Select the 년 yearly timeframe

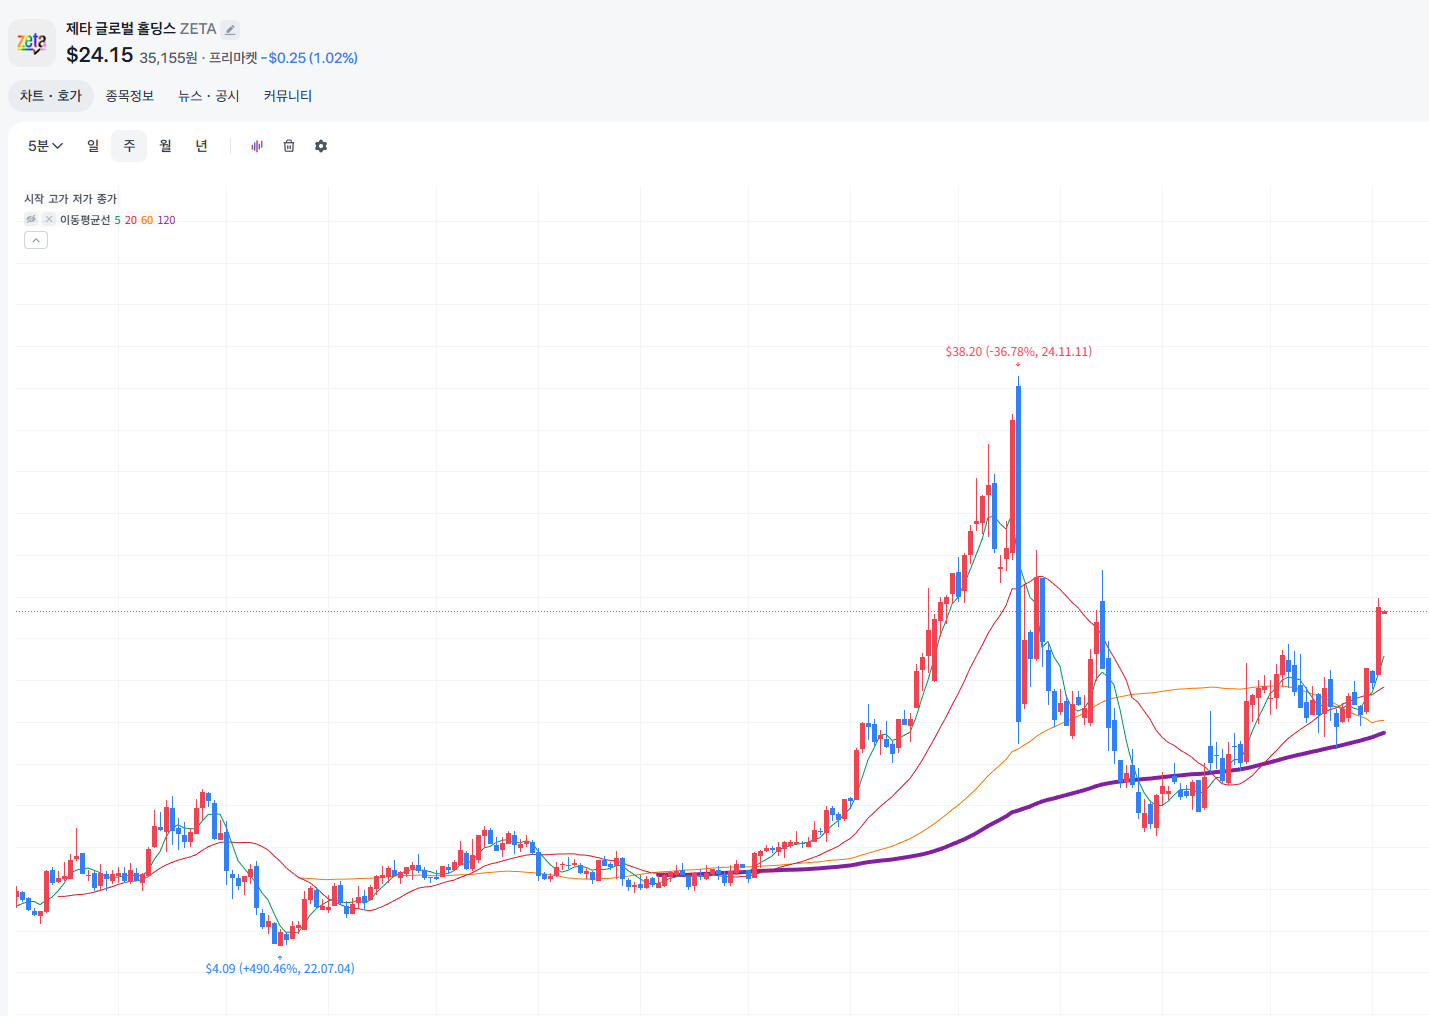(x=201, y=146)
